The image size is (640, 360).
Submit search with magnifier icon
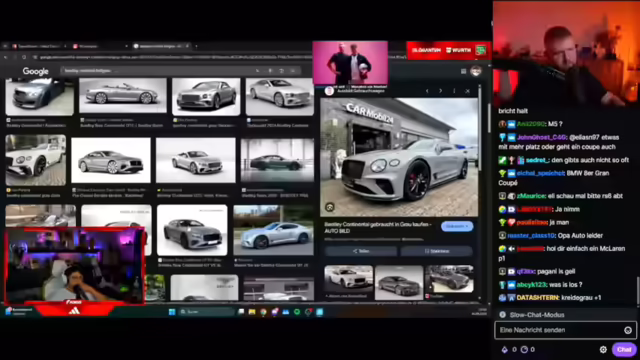tap(293, 71)
